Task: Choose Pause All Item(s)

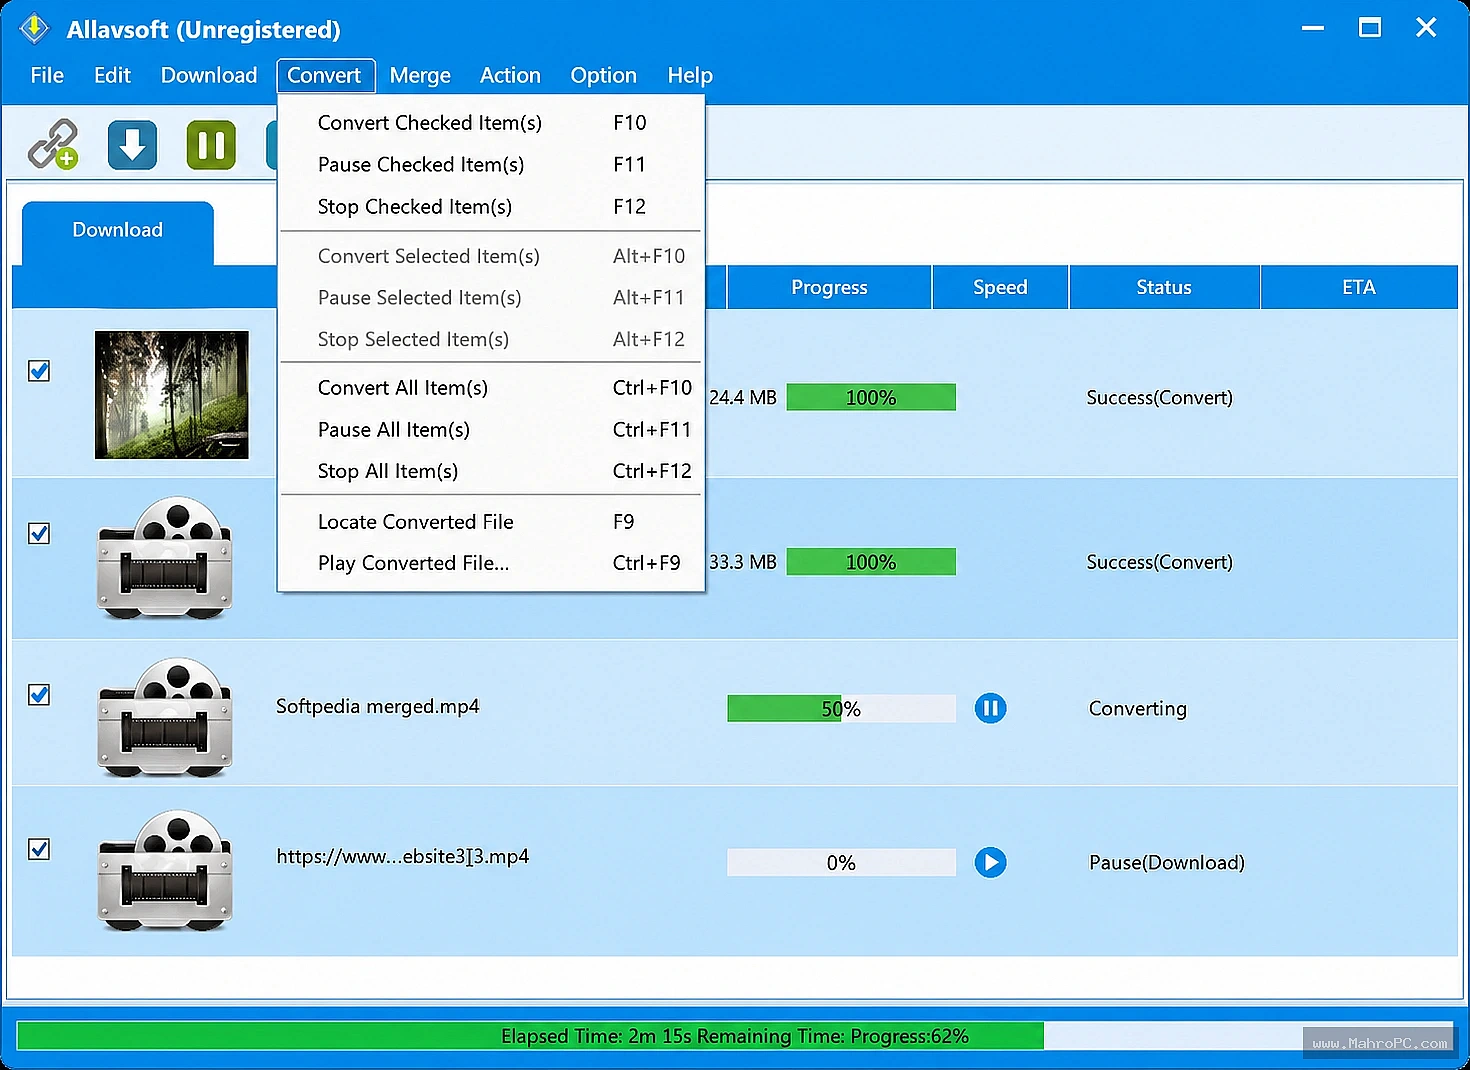Action: (x=491, y=430)
